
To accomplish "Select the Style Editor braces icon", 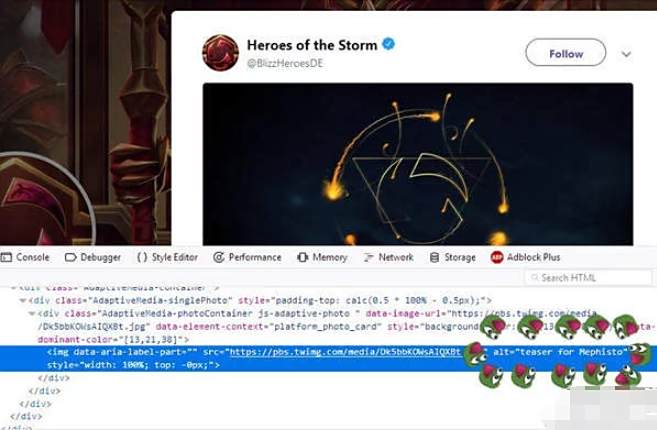I will tap(142, 257).
